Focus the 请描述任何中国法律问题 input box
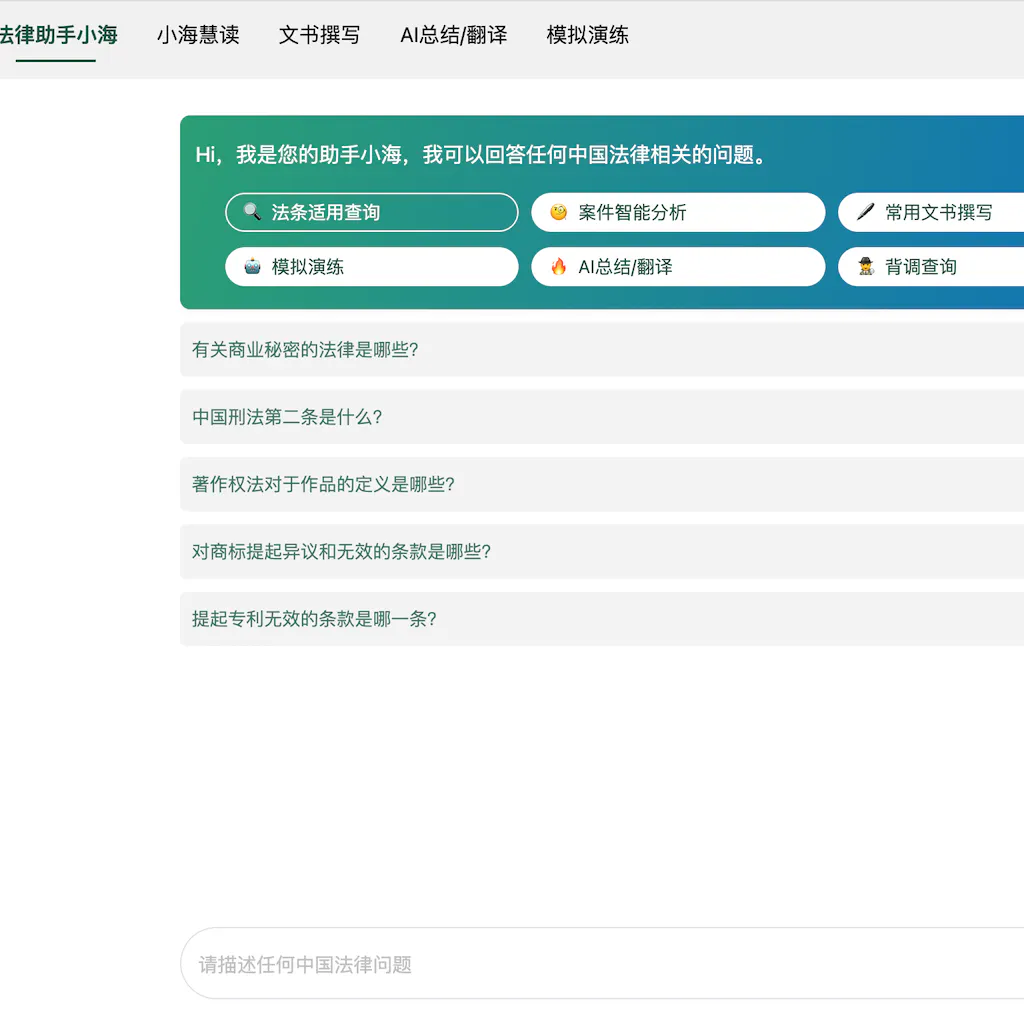 click(x=601, y=964)
